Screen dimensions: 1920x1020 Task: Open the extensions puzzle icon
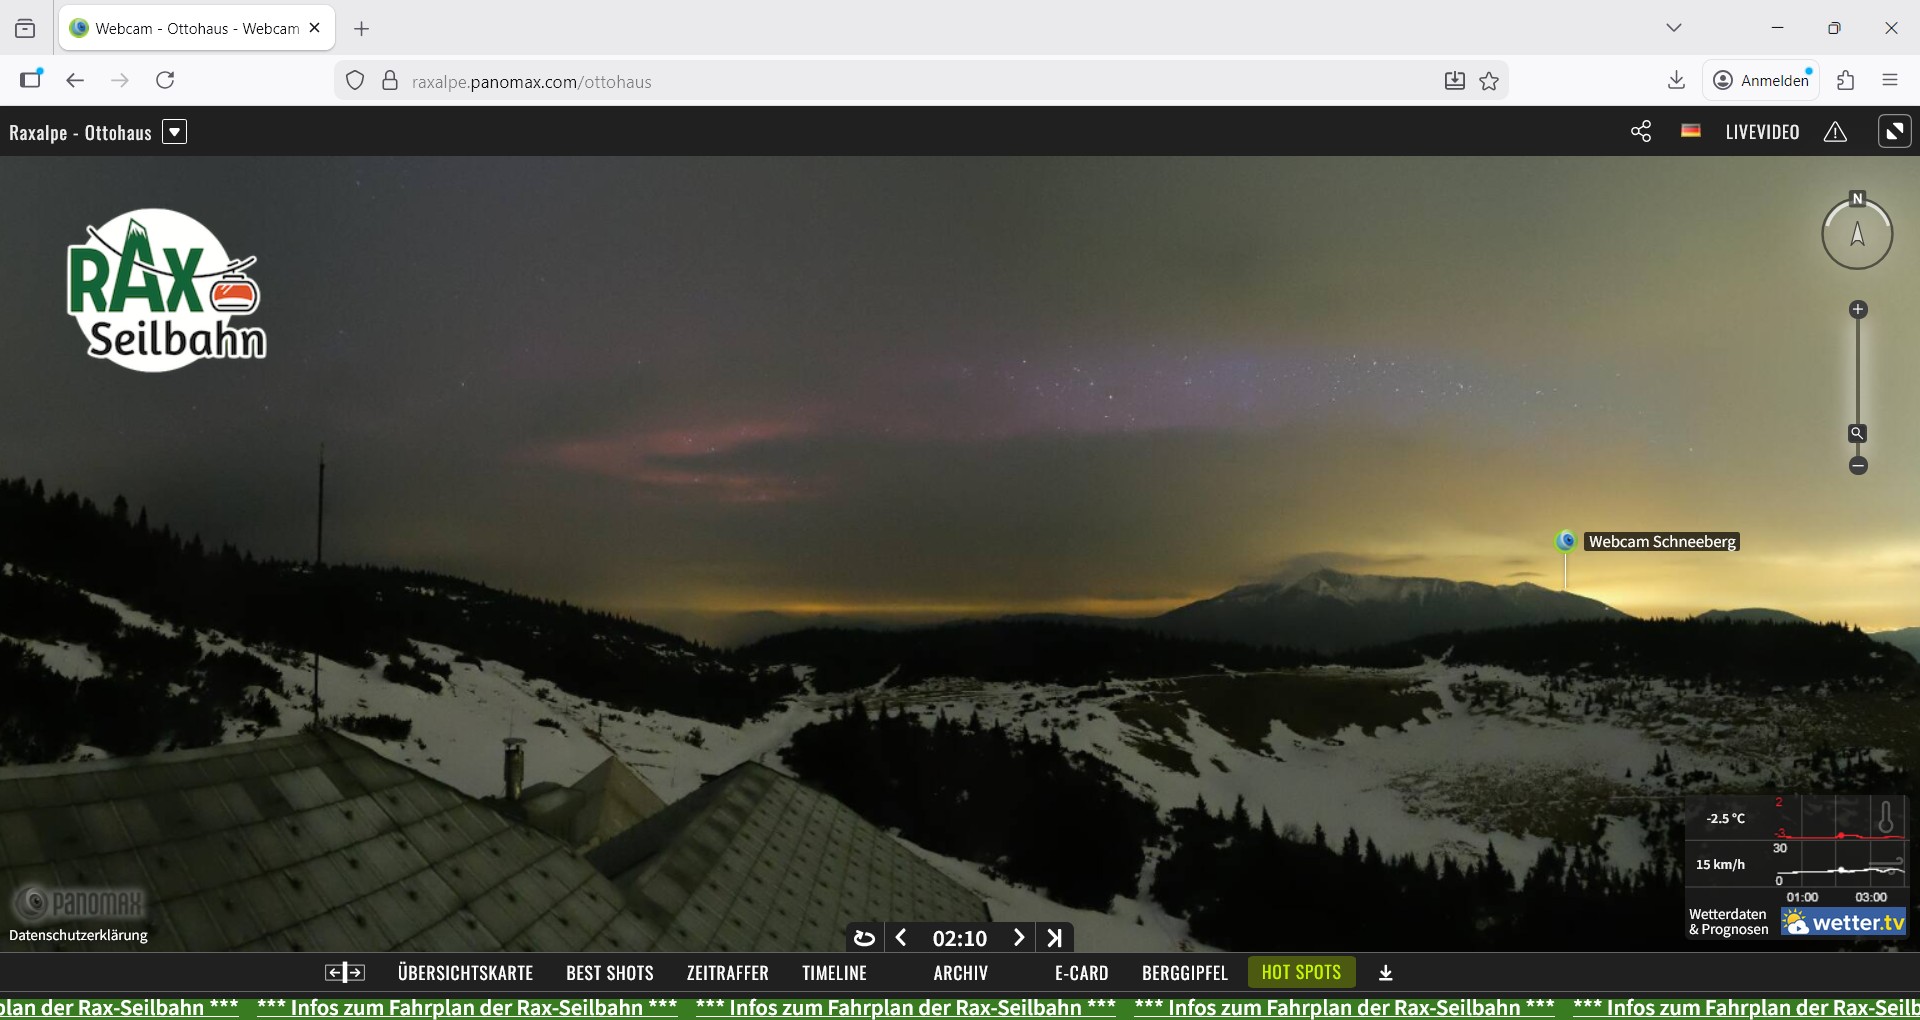coord(1846,80)
